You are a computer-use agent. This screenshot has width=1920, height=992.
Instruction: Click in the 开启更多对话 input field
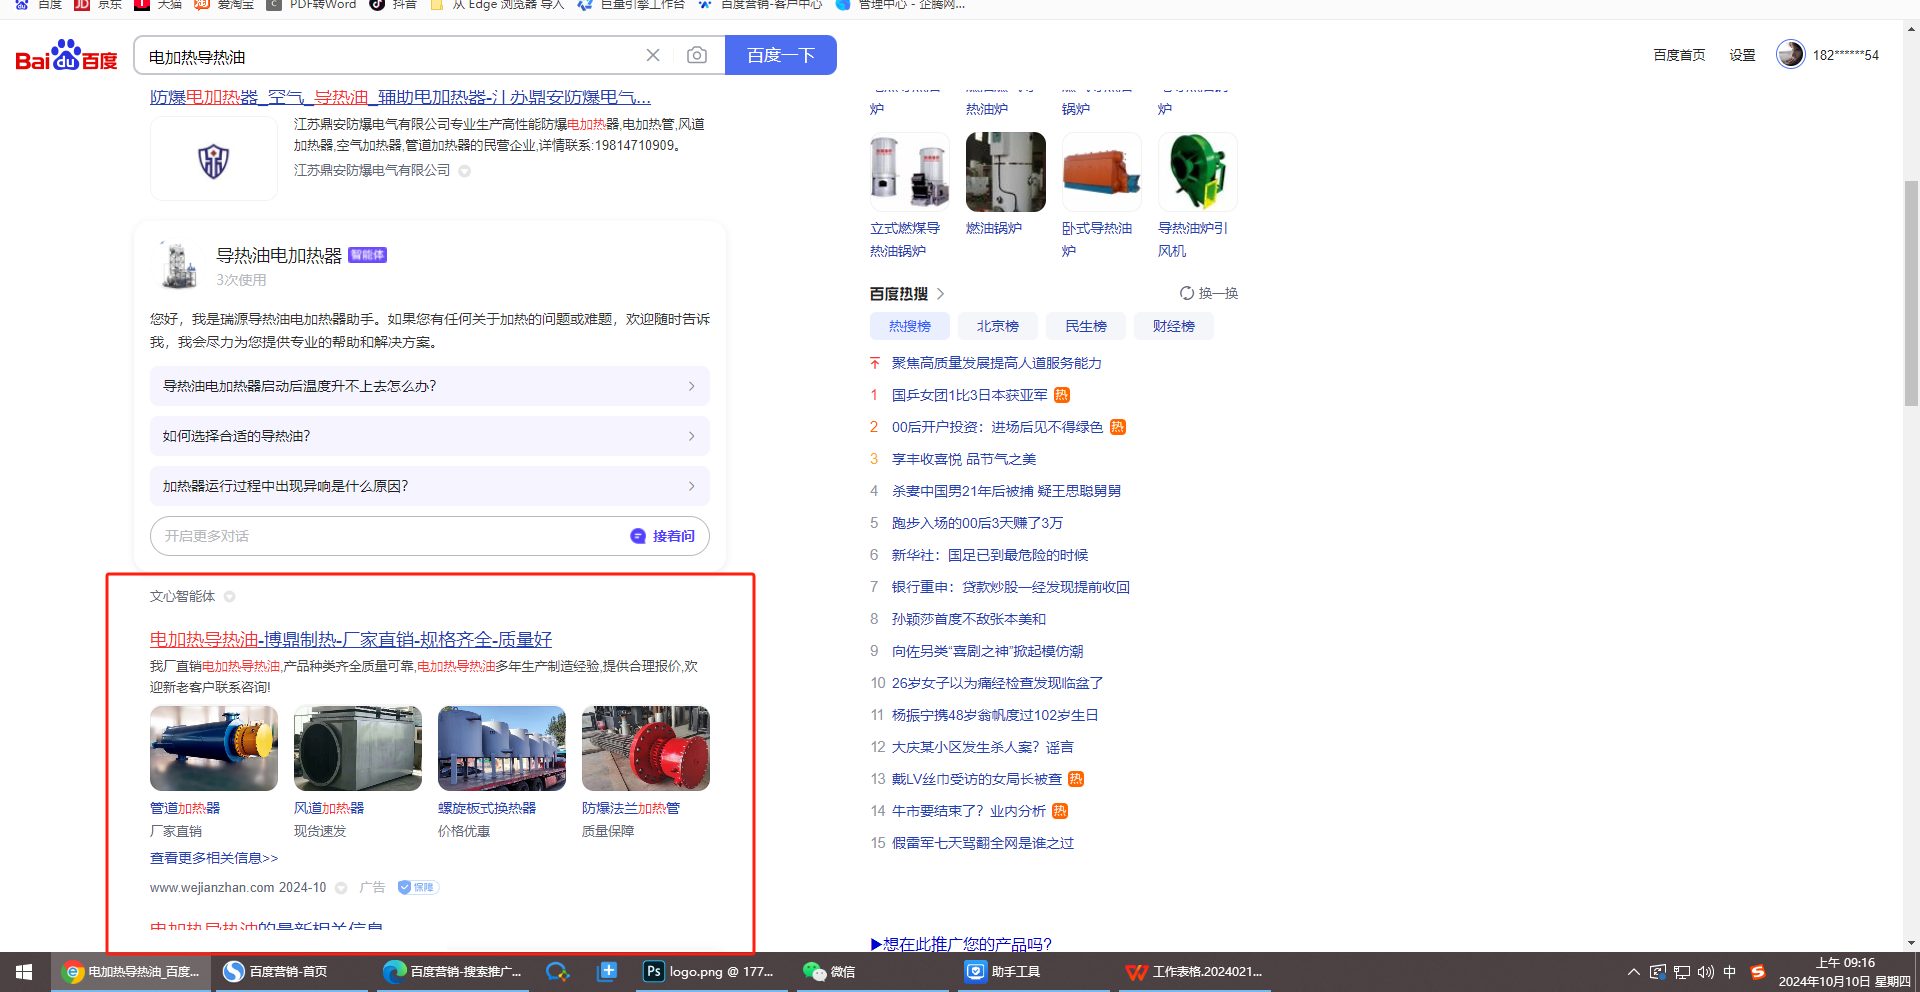pos(385,536)
